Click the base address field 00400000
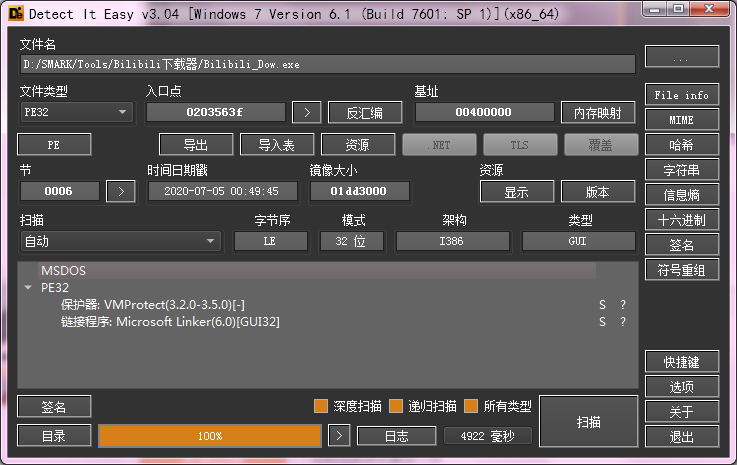The width and height of the screenshot is (737, 465). point(484,112)
